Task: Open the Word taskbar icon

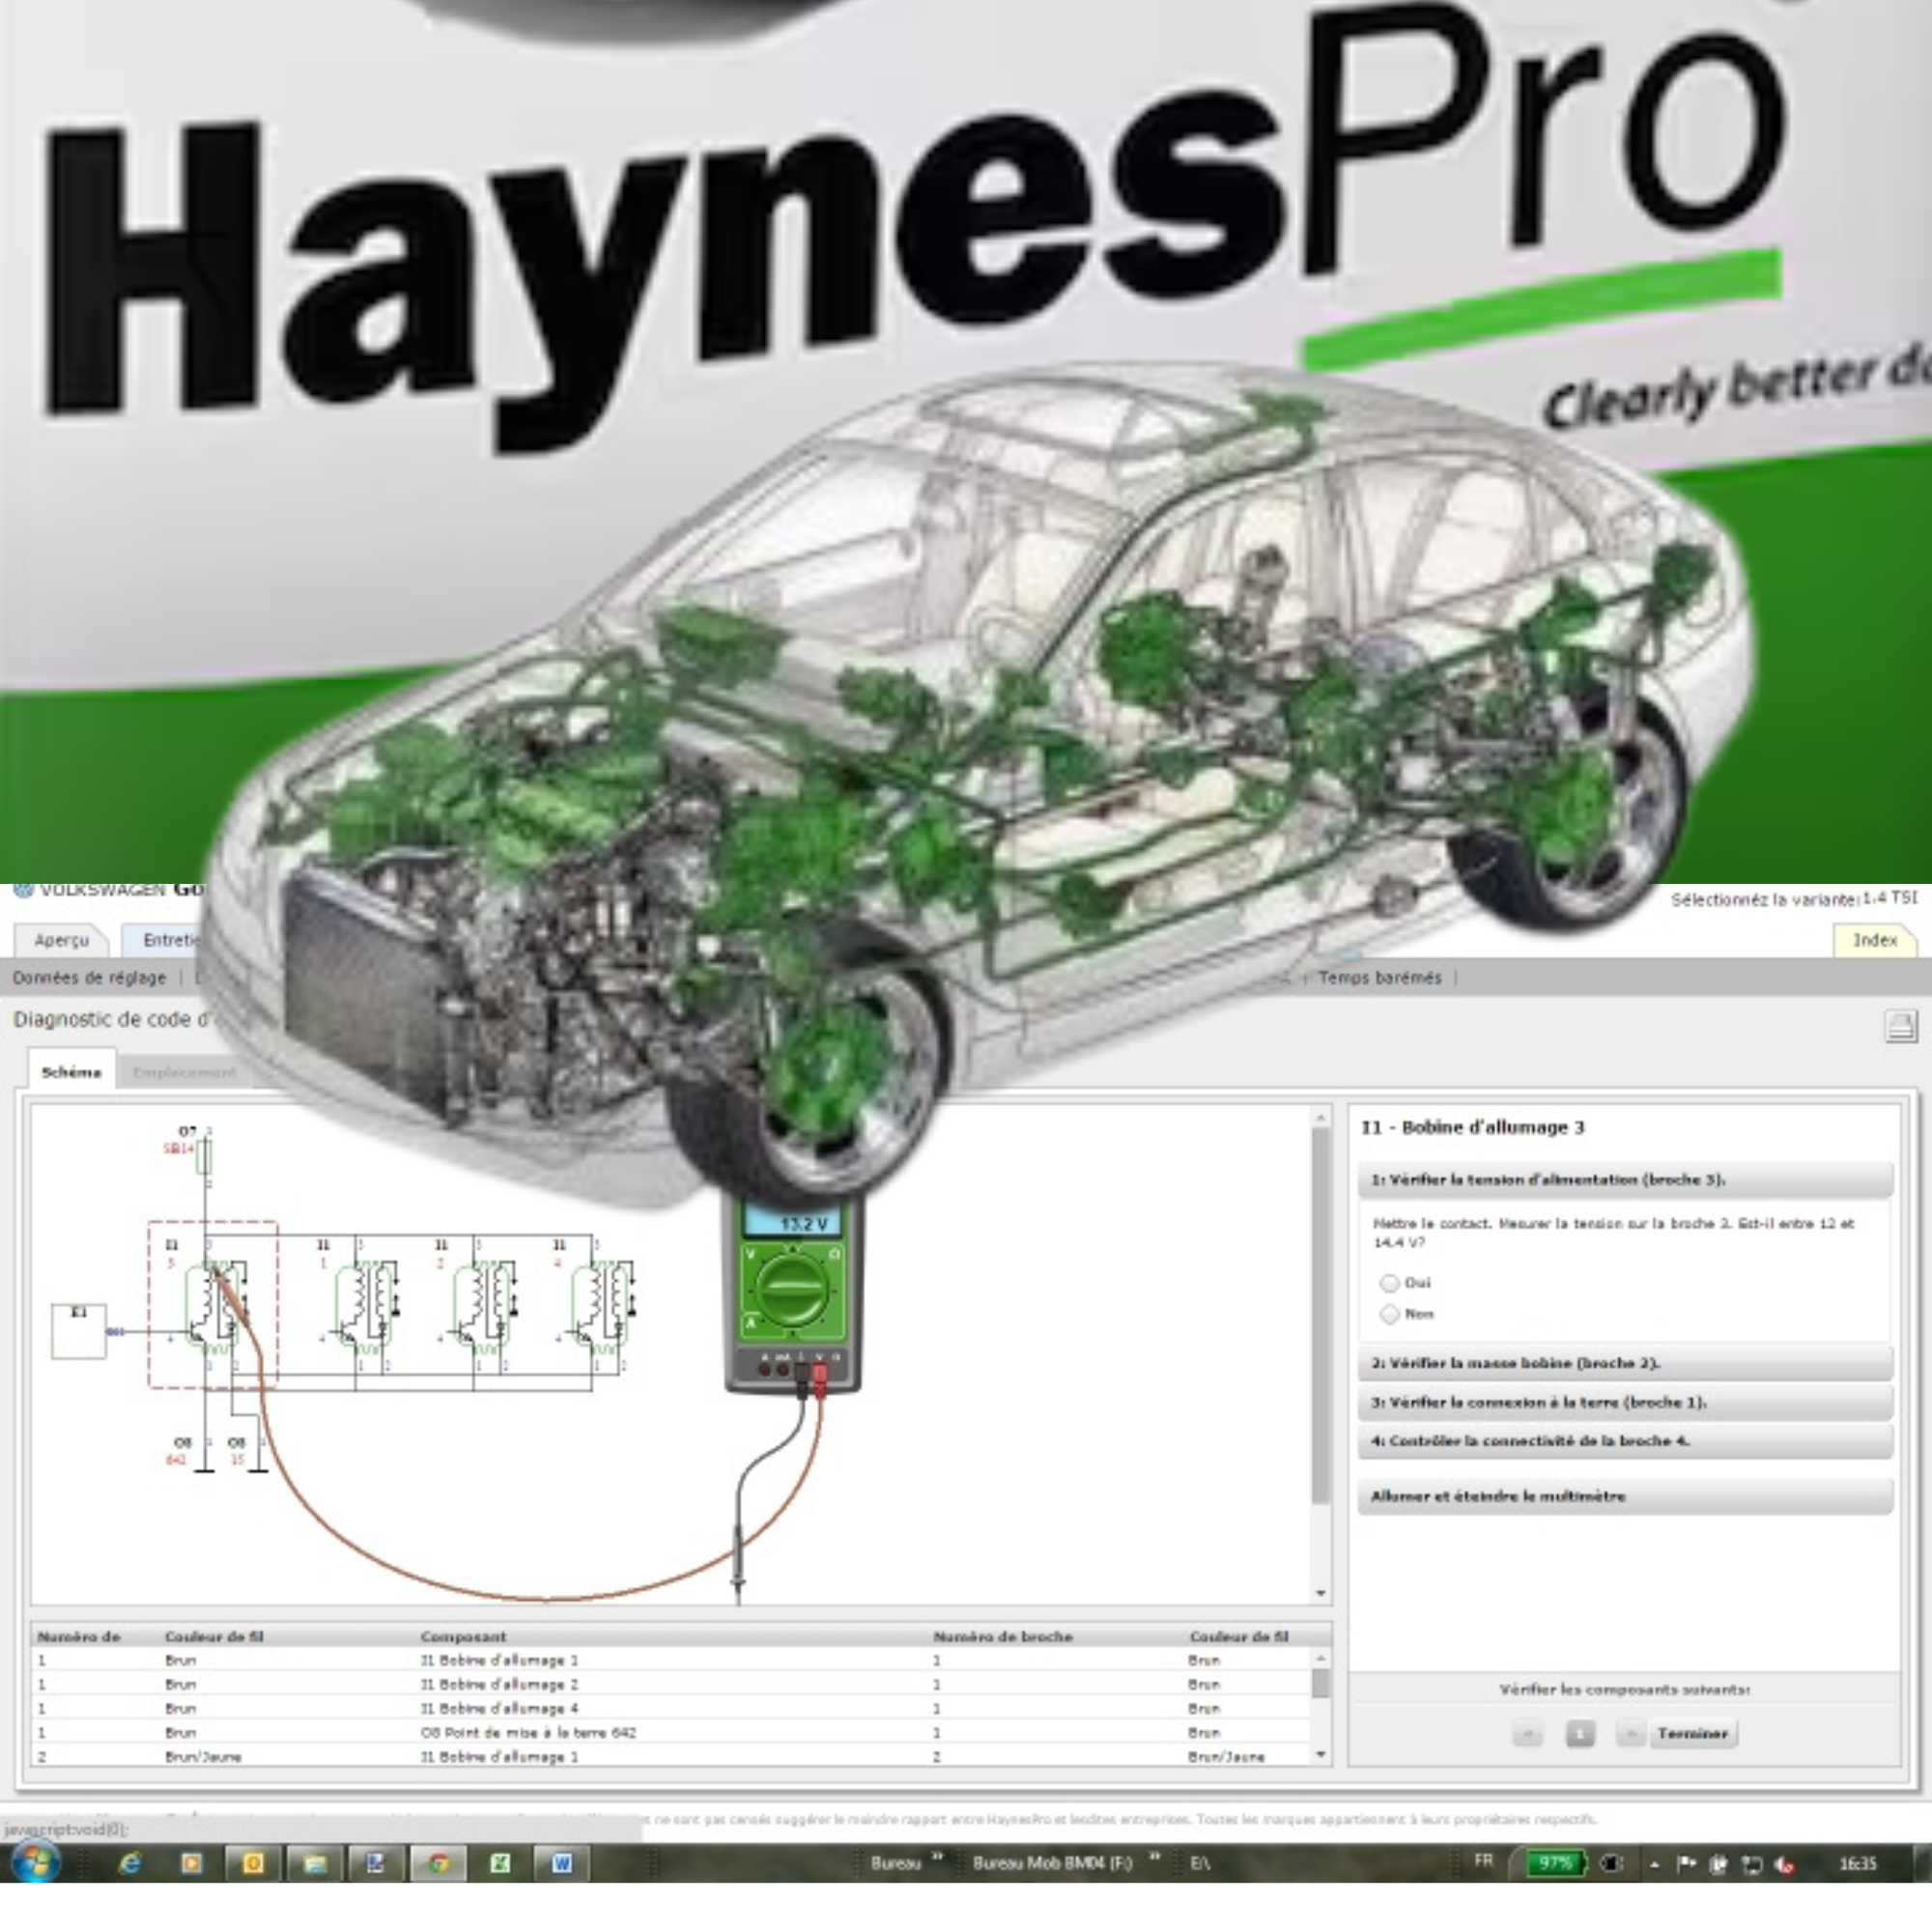Action: pos(560,1863)
